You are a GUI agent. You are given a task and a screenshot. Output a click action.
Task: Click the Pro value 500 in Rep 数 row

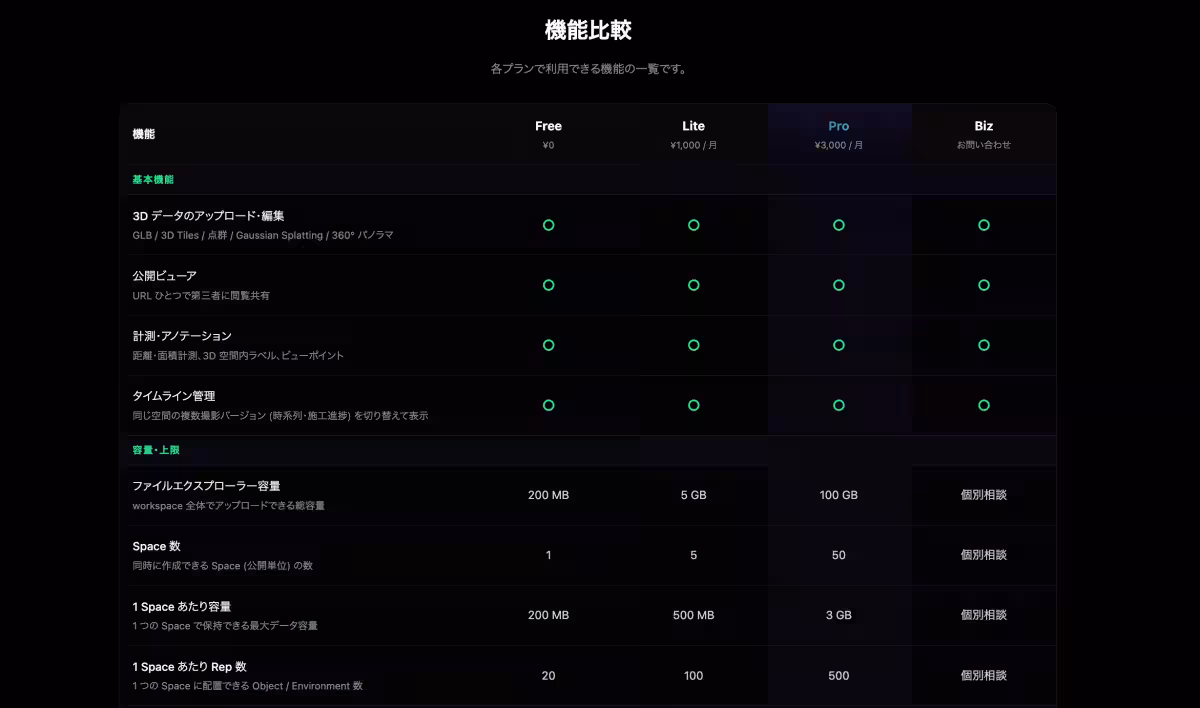(x=838, y=675)
